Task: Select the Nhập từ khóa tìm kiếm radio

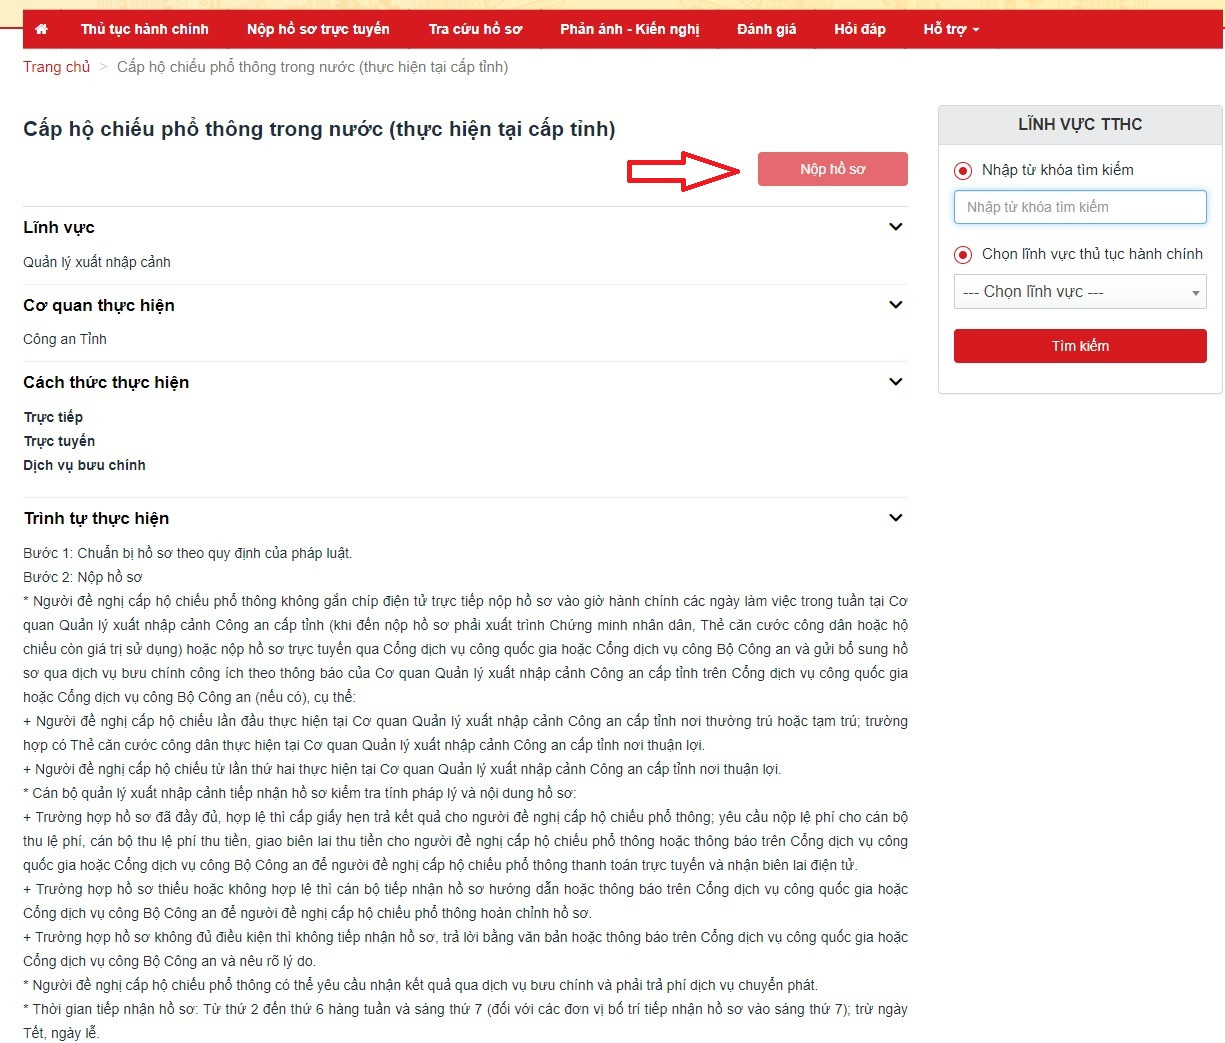Action: click(x=963, y=171)
